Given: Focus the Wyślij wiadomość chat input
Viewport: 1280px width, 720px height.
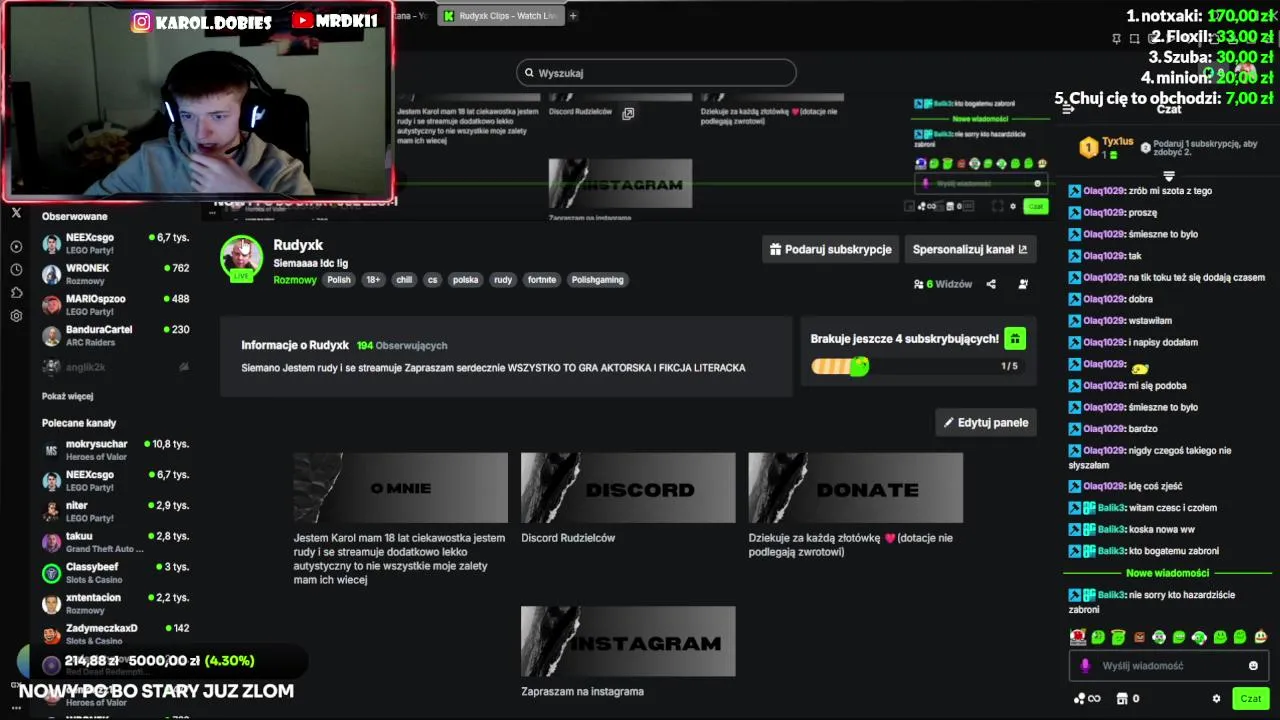Looking at the screenshot, I should coord(1167,666).
